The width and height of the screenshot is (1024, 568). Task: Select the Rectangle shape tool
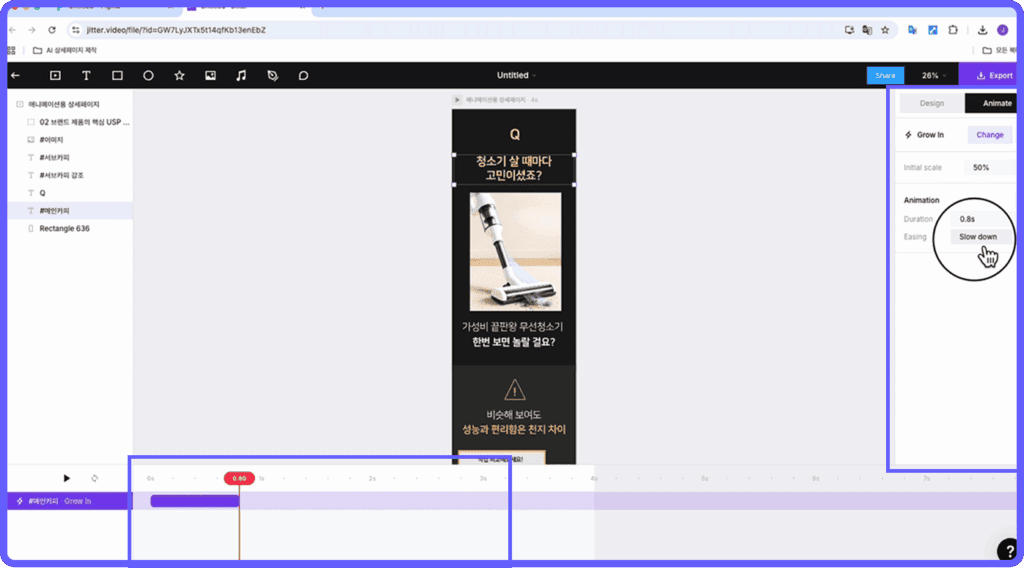117,75
